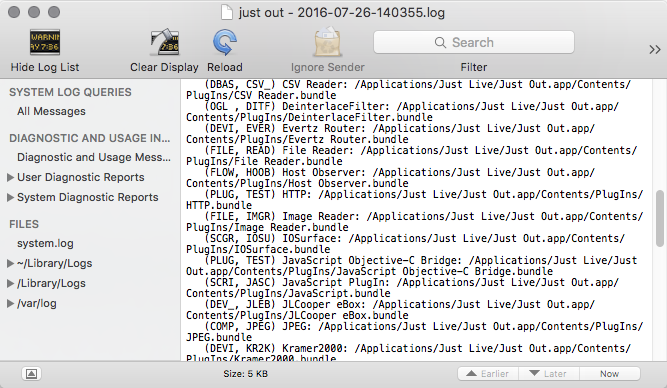Go to Later log entries
The height and width of the screenshot is (388, 667).
(x=549, y=374)
